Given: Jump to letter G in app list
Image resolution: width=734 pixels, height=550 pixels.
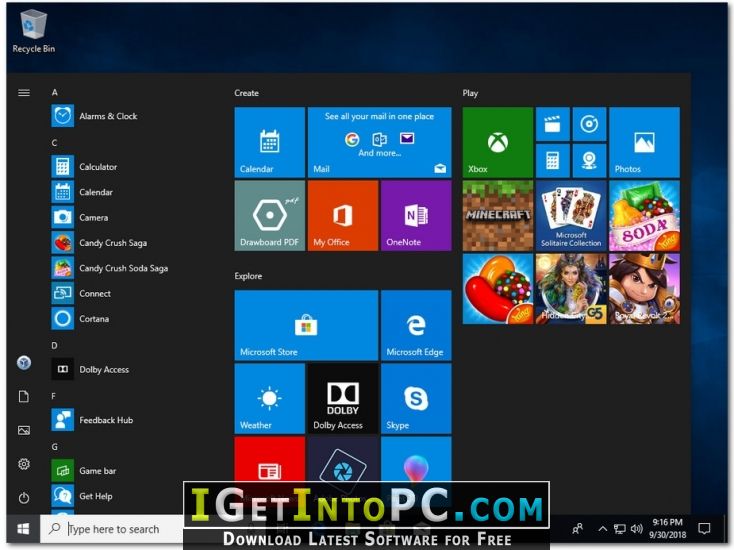Looking at the screenshot, I should 54,447.
